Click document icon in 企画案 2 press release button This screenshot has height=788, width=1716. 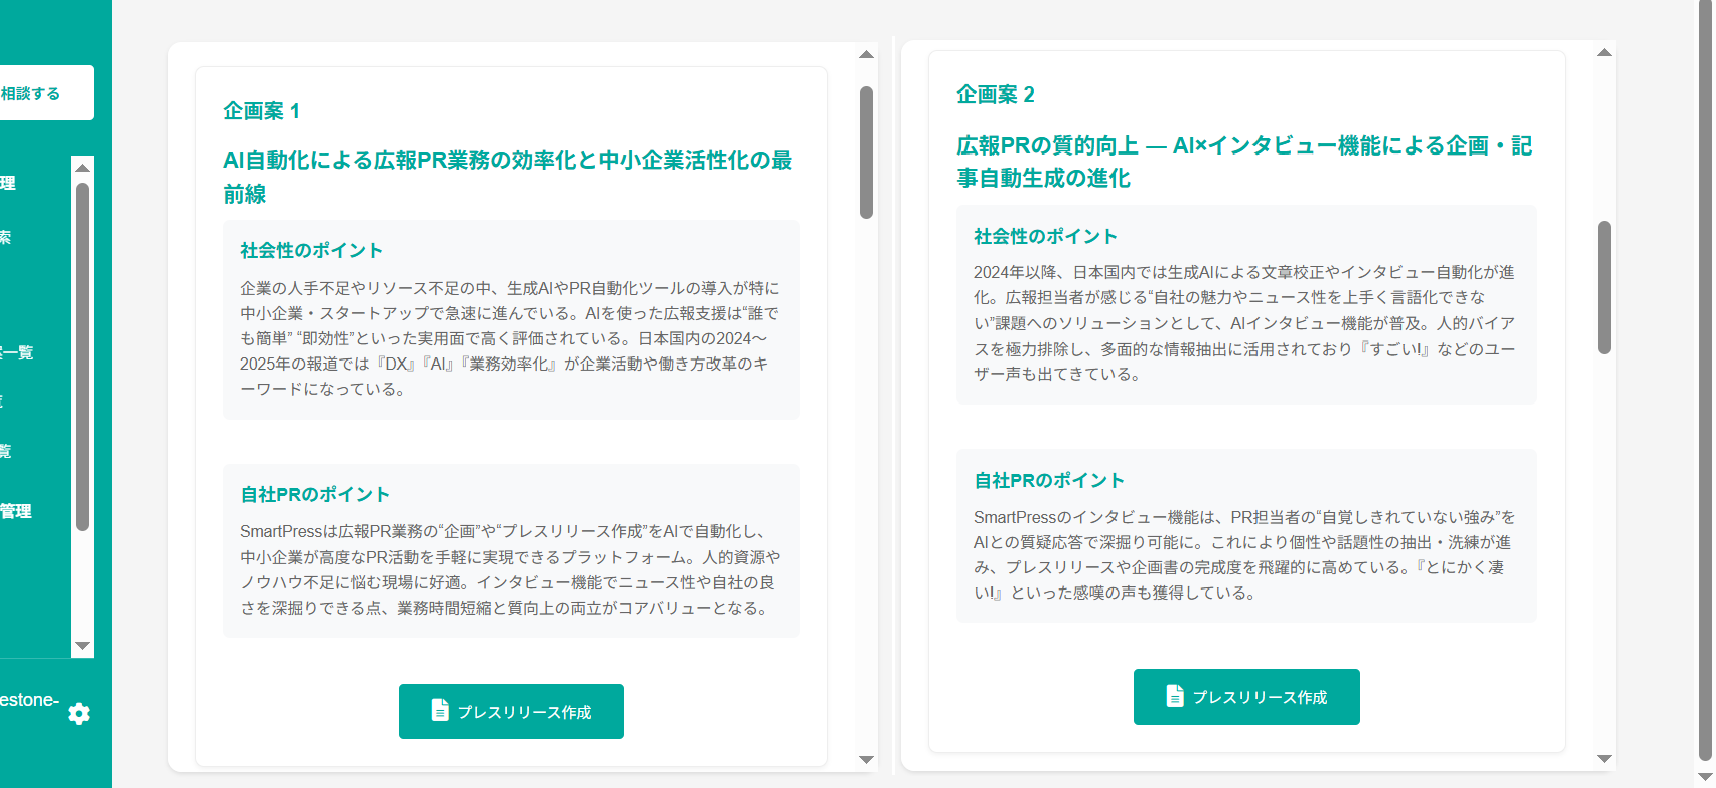[x=1175, y=696]
